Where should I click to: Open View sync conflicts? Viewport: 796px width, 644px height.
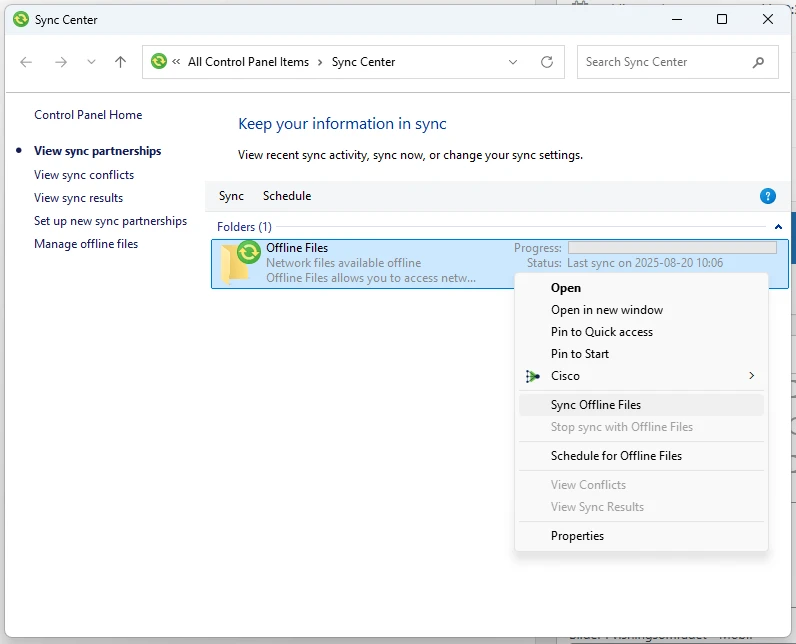tap(84, 175)
